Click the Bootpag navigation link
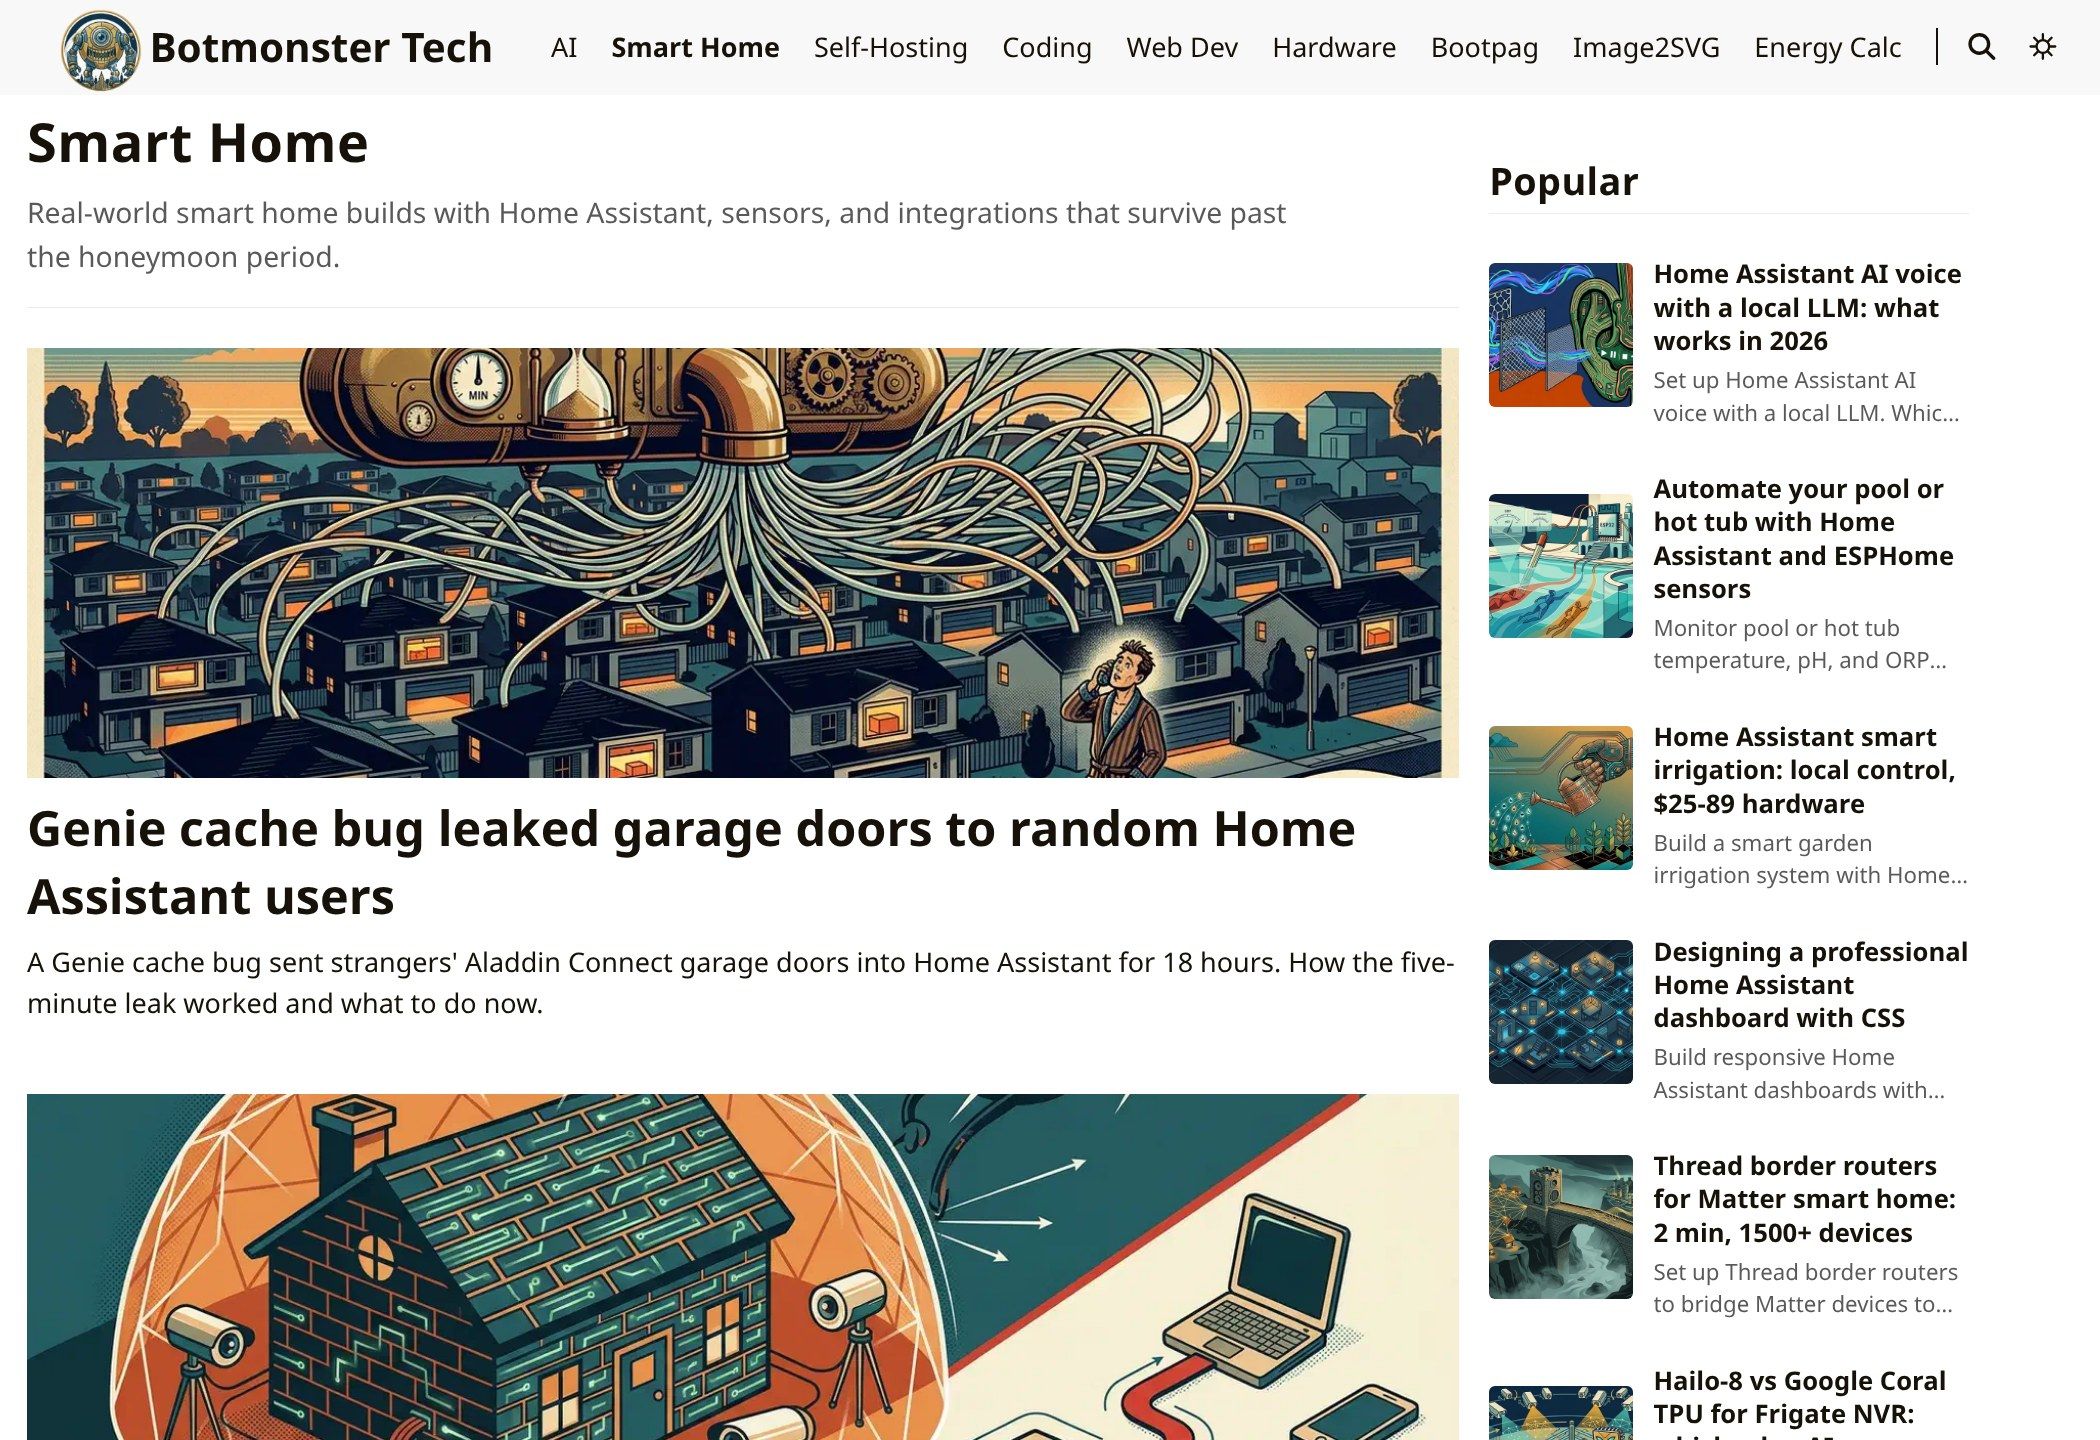This screenshot has width=2100, height=1440. point(1484,47)
